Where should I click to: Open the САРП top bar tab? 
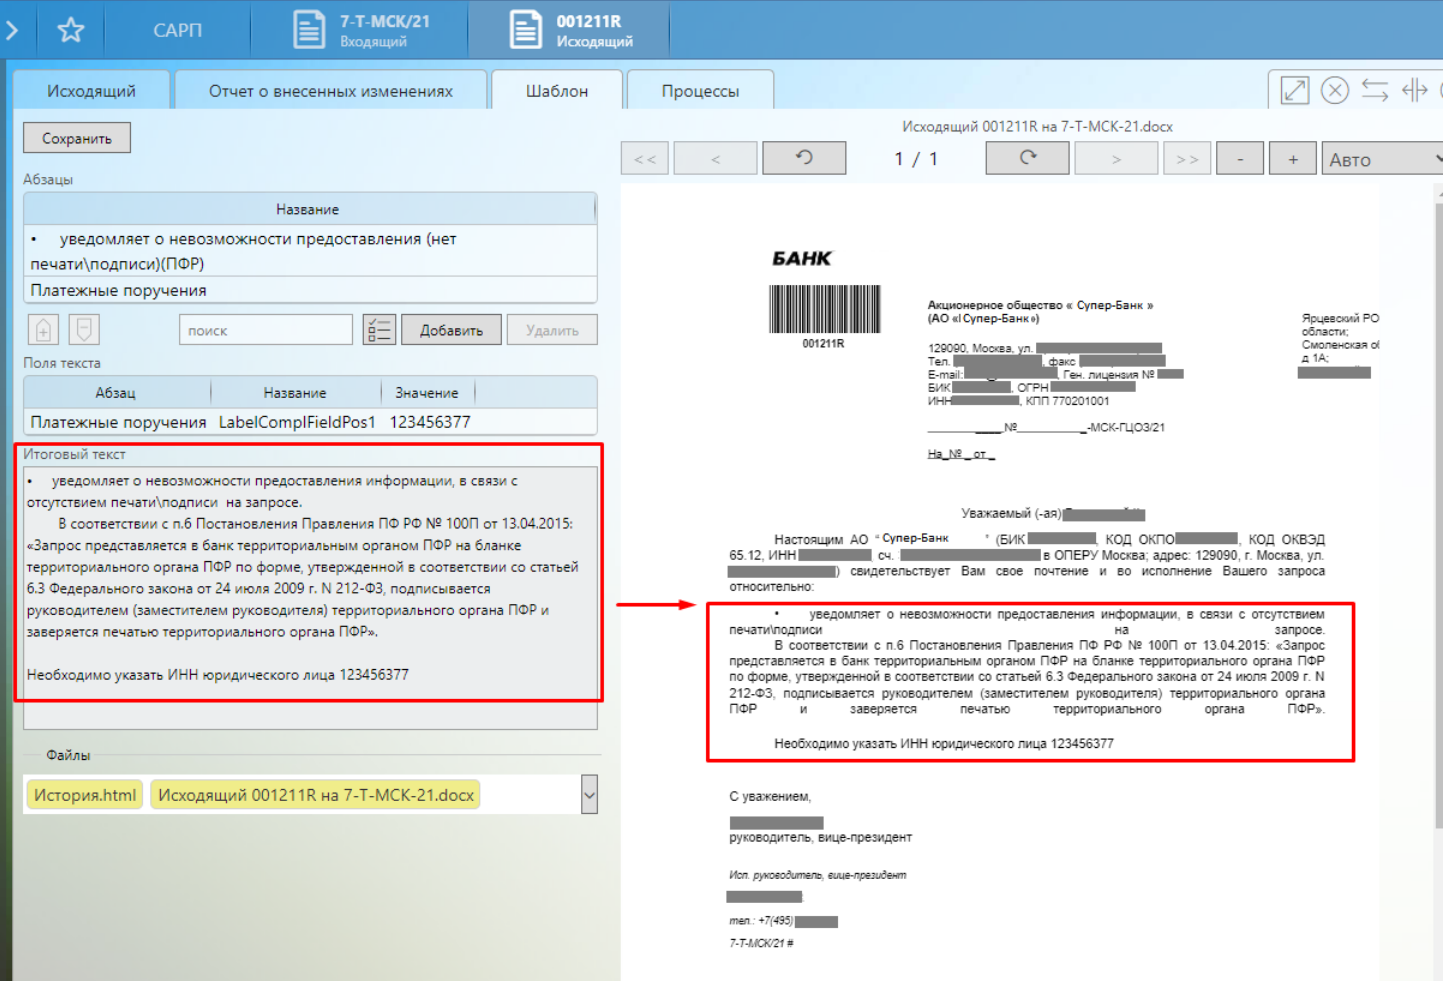pos(177,30)
